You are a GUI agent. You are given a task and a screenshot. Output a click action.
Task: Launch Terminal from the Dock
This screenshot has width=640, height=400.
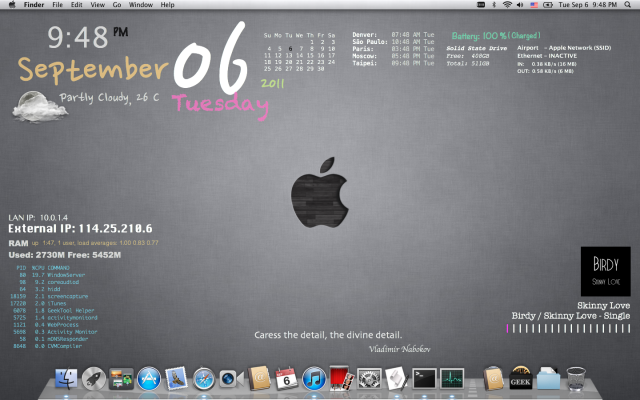(x=424, y=379)
